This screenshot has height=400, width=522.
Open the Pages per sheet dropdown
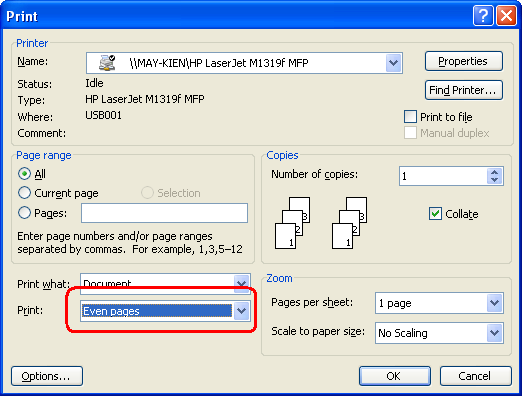[x=494, y=303]
